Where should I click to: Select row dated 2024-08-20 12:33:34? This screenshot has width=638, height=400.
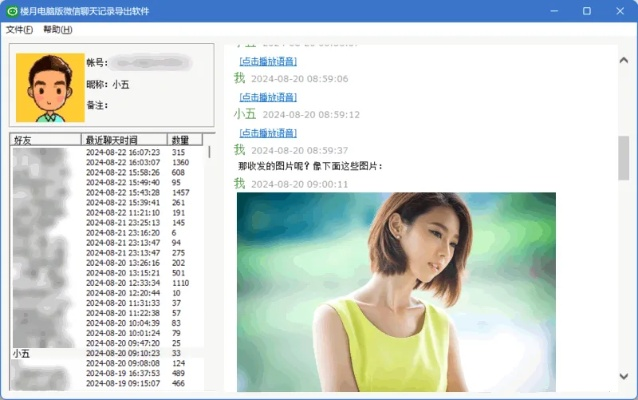click(x=107, y=283)
